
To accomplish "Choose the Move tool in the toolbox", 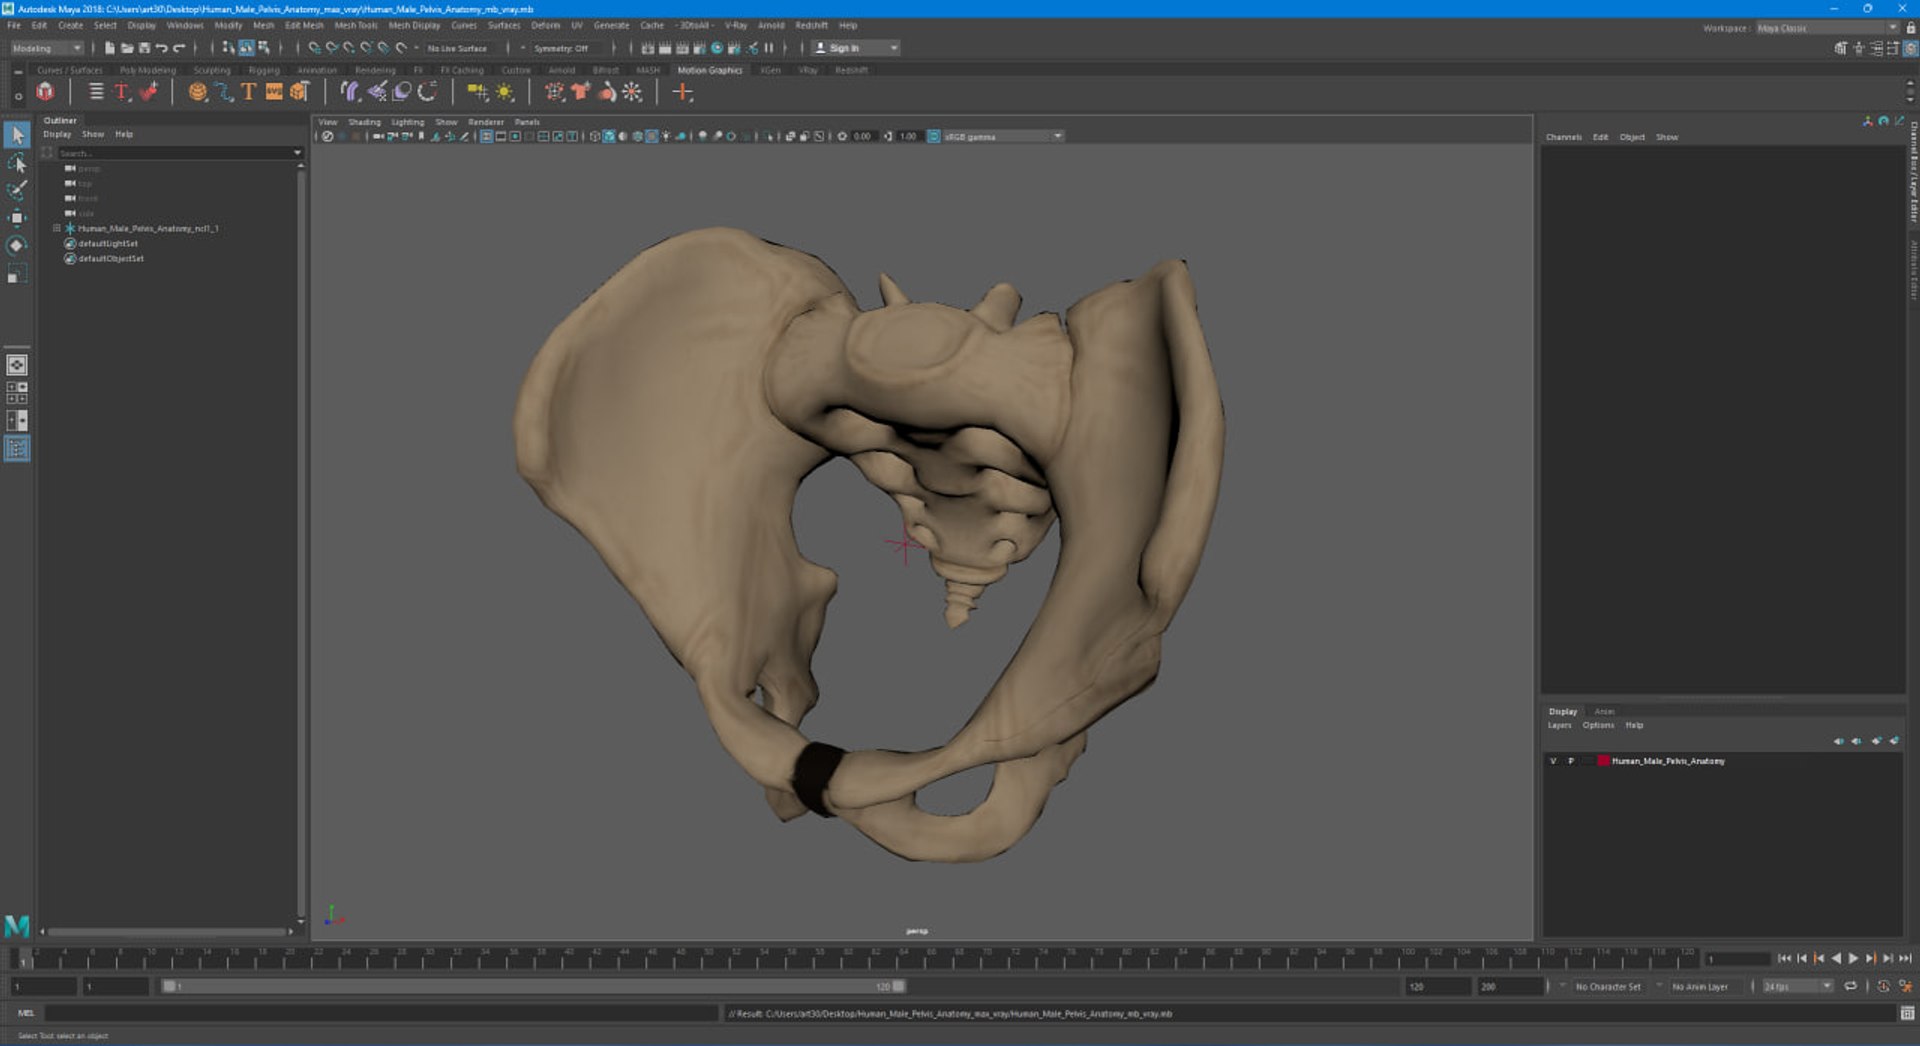I will coord(17,218).
